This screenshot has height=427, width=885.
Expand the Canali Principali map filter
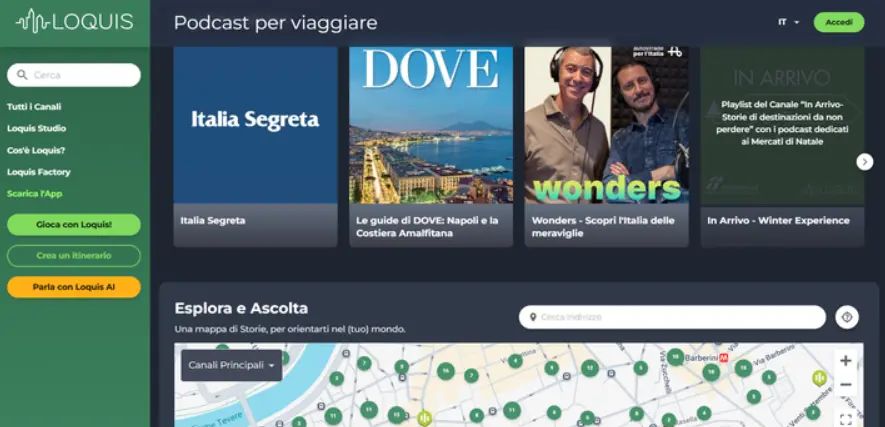point(231,365)
